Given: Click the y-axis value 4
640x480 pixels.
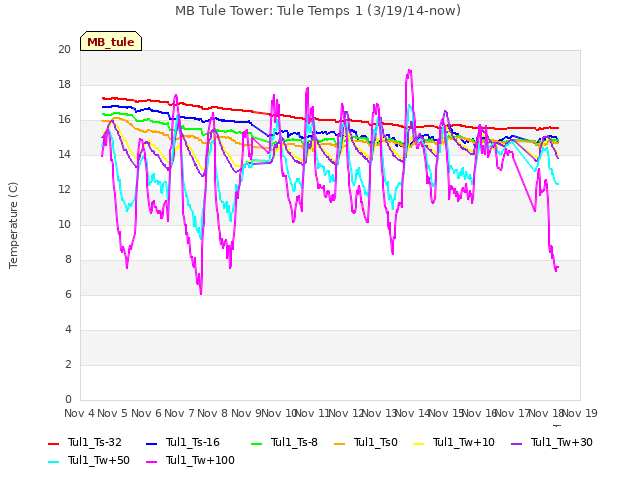Looking at the screenshot, I should (68, 329).
